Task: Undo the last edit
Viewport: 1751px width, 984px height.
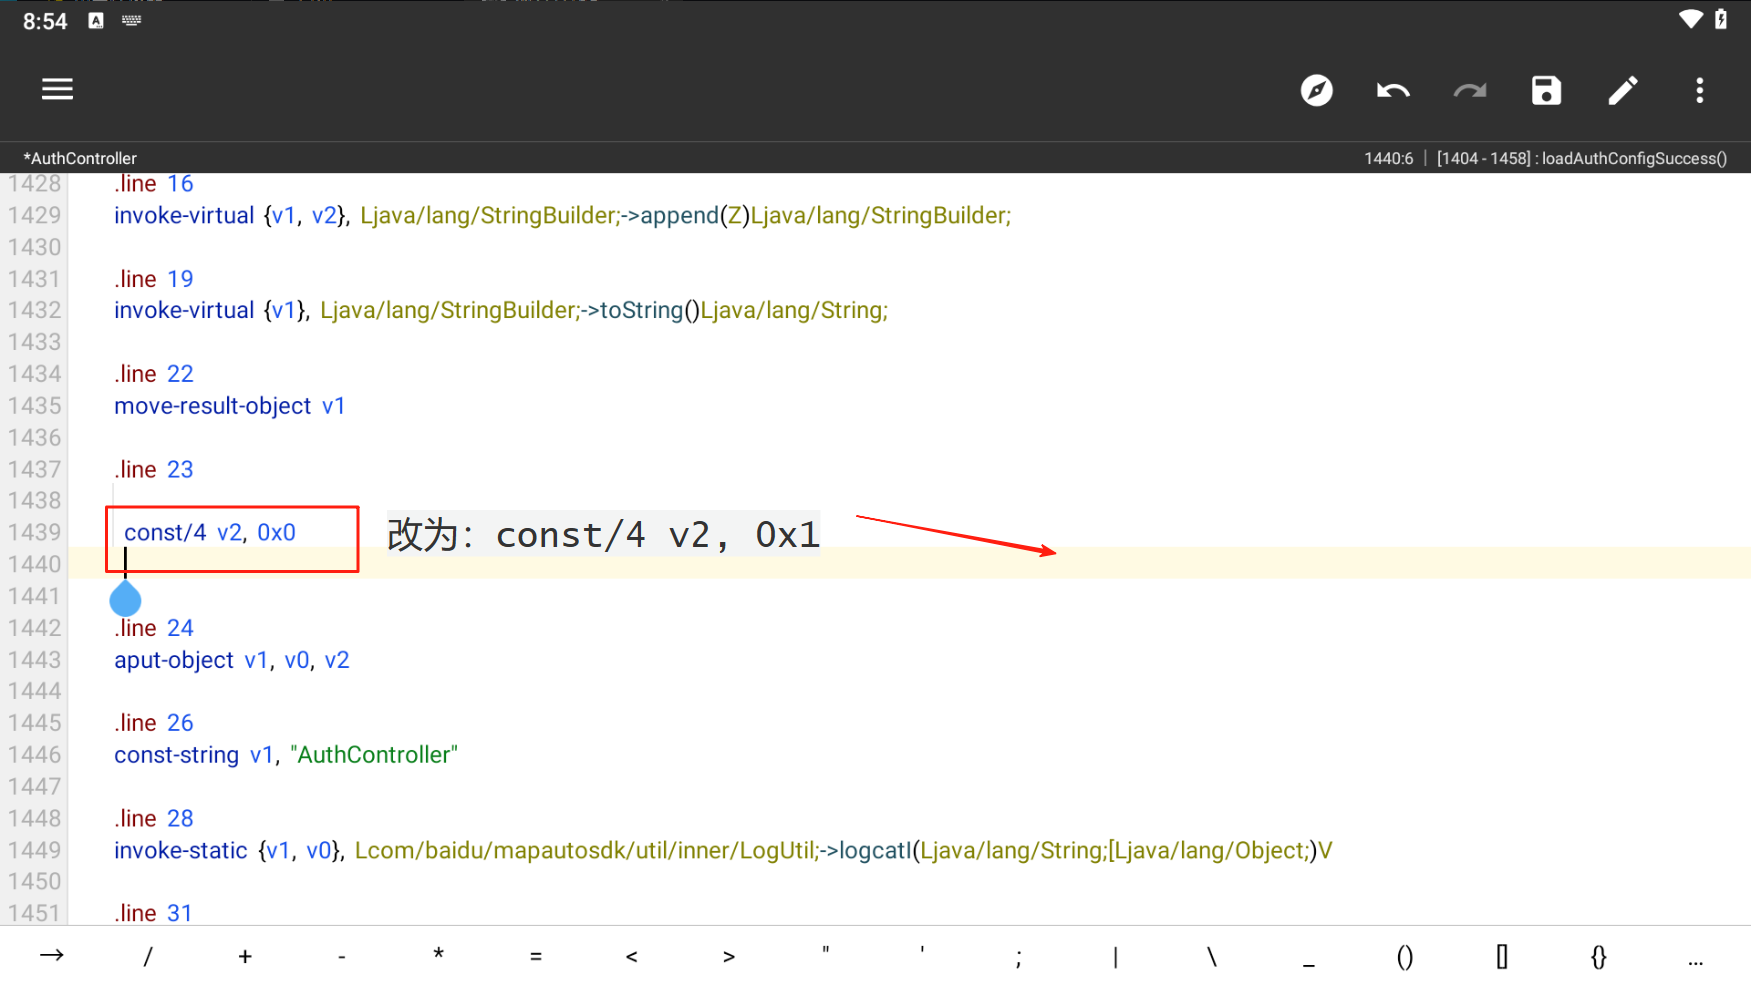Action: click(x=1393, y=91)
